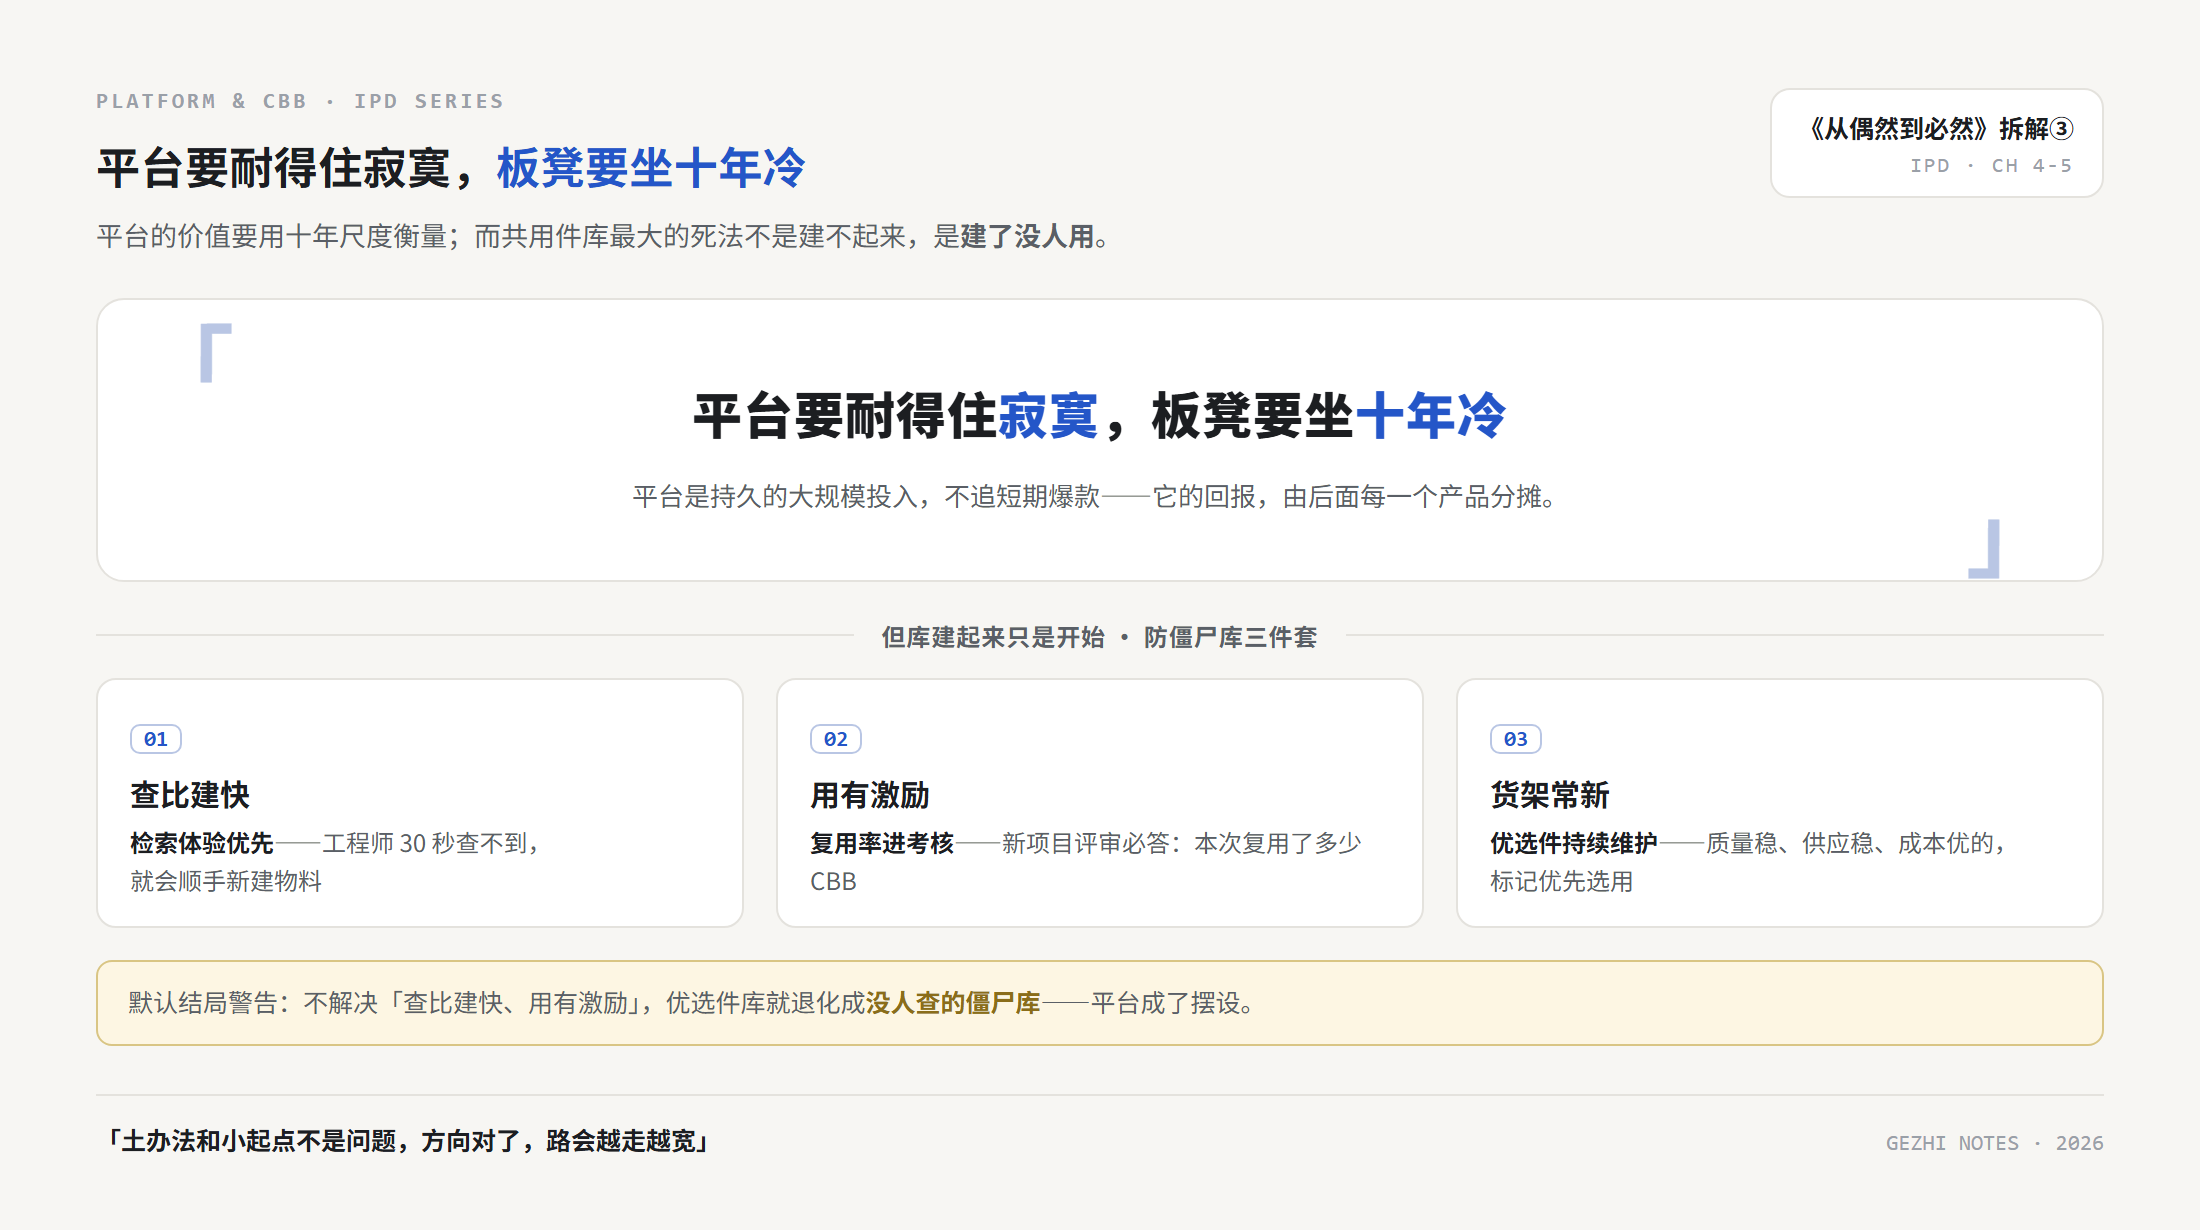Click the opening corner bracket decoration

[x=215, y=353]
